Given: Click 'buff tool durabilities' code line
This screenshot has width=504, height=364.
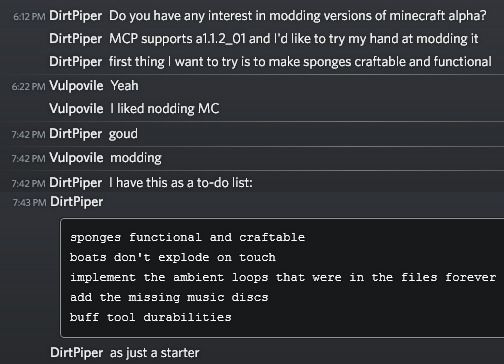Looking at the screenshot, I should point(151,317).
